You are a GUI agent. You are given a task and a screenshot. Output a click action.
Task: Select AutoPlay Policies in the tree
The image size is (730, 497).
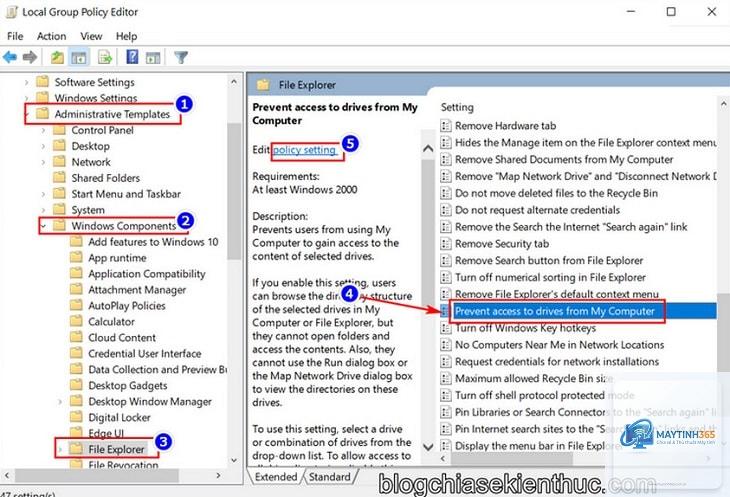click(127, 305)
